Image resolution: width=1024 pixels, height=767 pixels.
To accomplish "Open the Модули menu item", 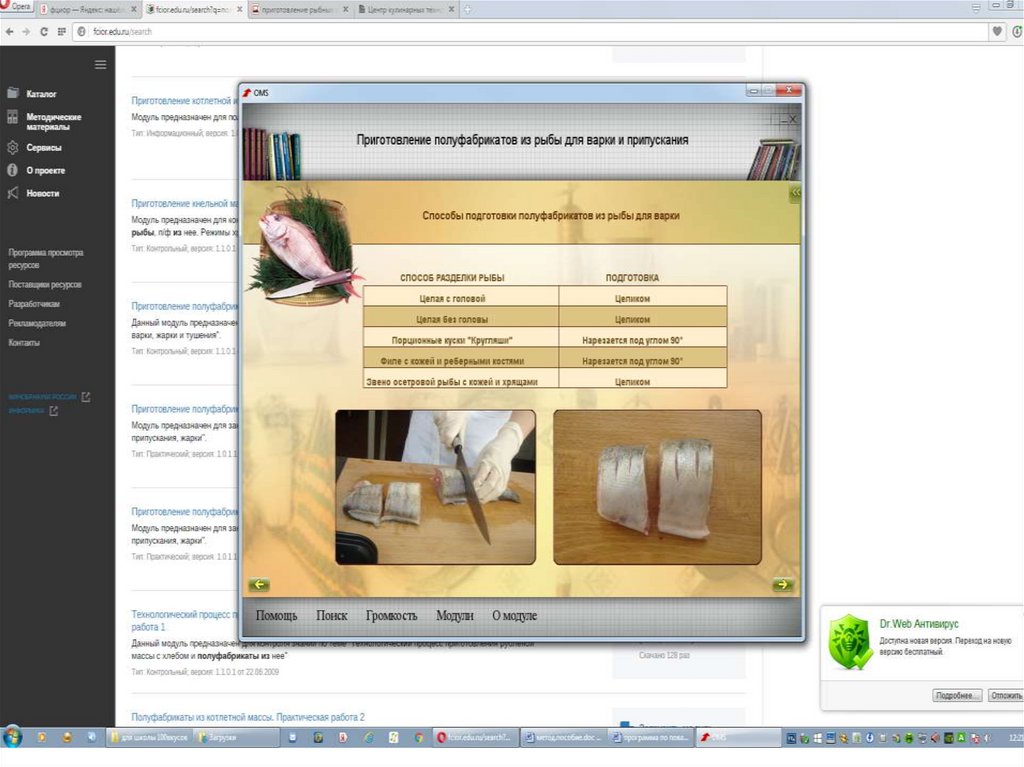I will 455,616.
